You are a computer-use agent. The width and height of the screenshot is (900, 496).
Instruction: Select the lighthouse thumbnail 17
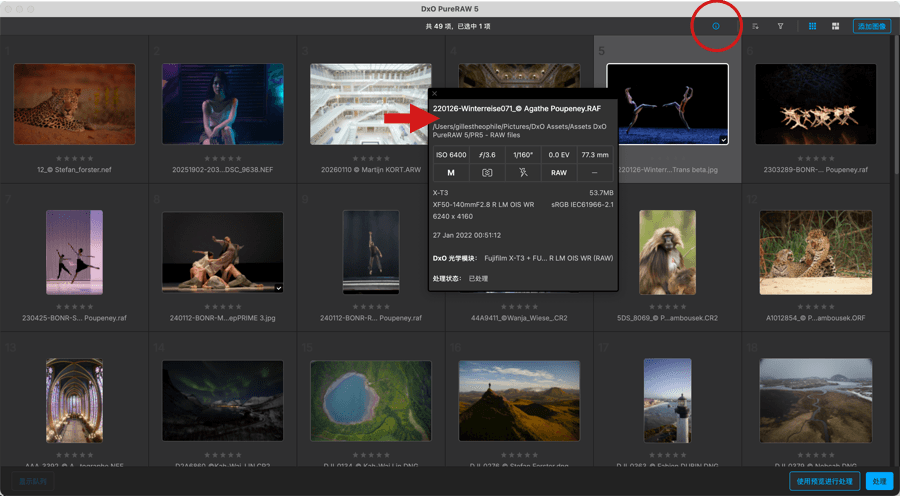click(x=668, y=401)
